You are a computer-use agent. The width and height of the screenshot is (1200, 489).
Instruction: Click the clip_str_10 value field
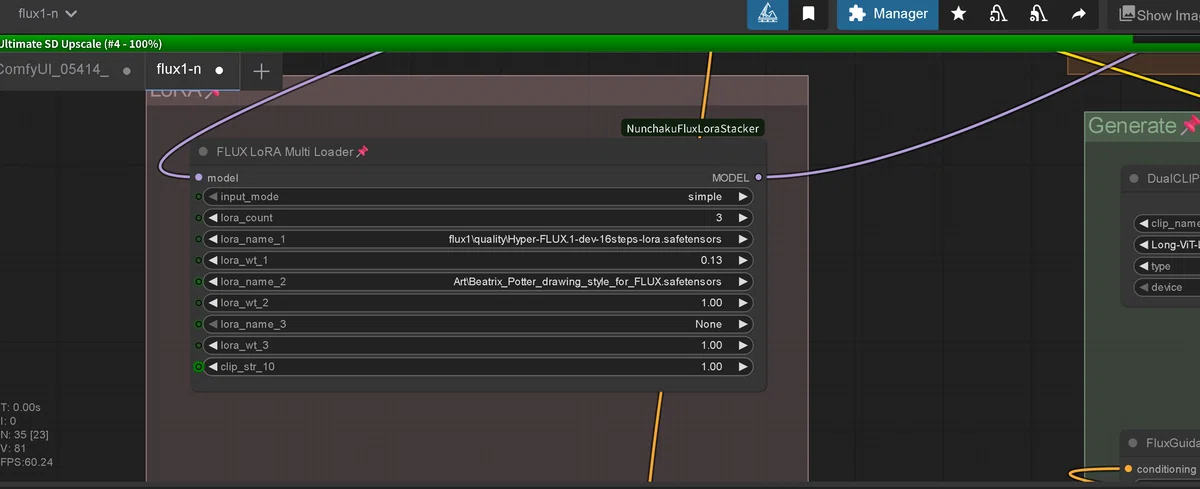click(478, 367)
